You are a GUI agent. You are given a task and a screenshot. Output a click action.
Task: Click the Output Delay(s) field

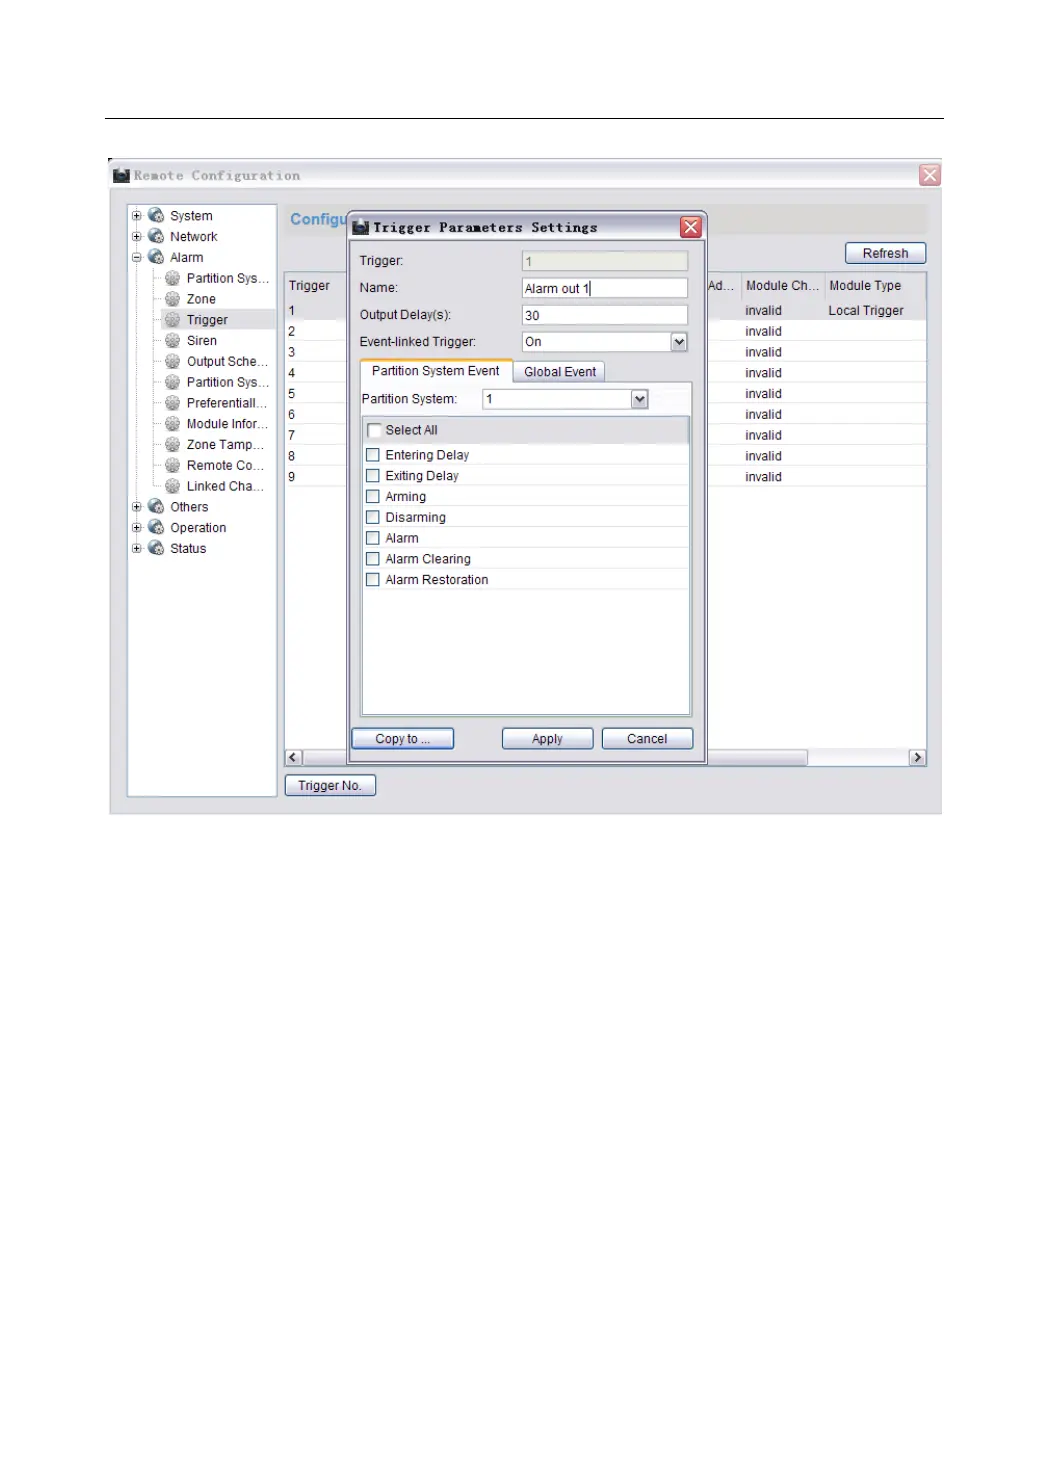point(605,315)
